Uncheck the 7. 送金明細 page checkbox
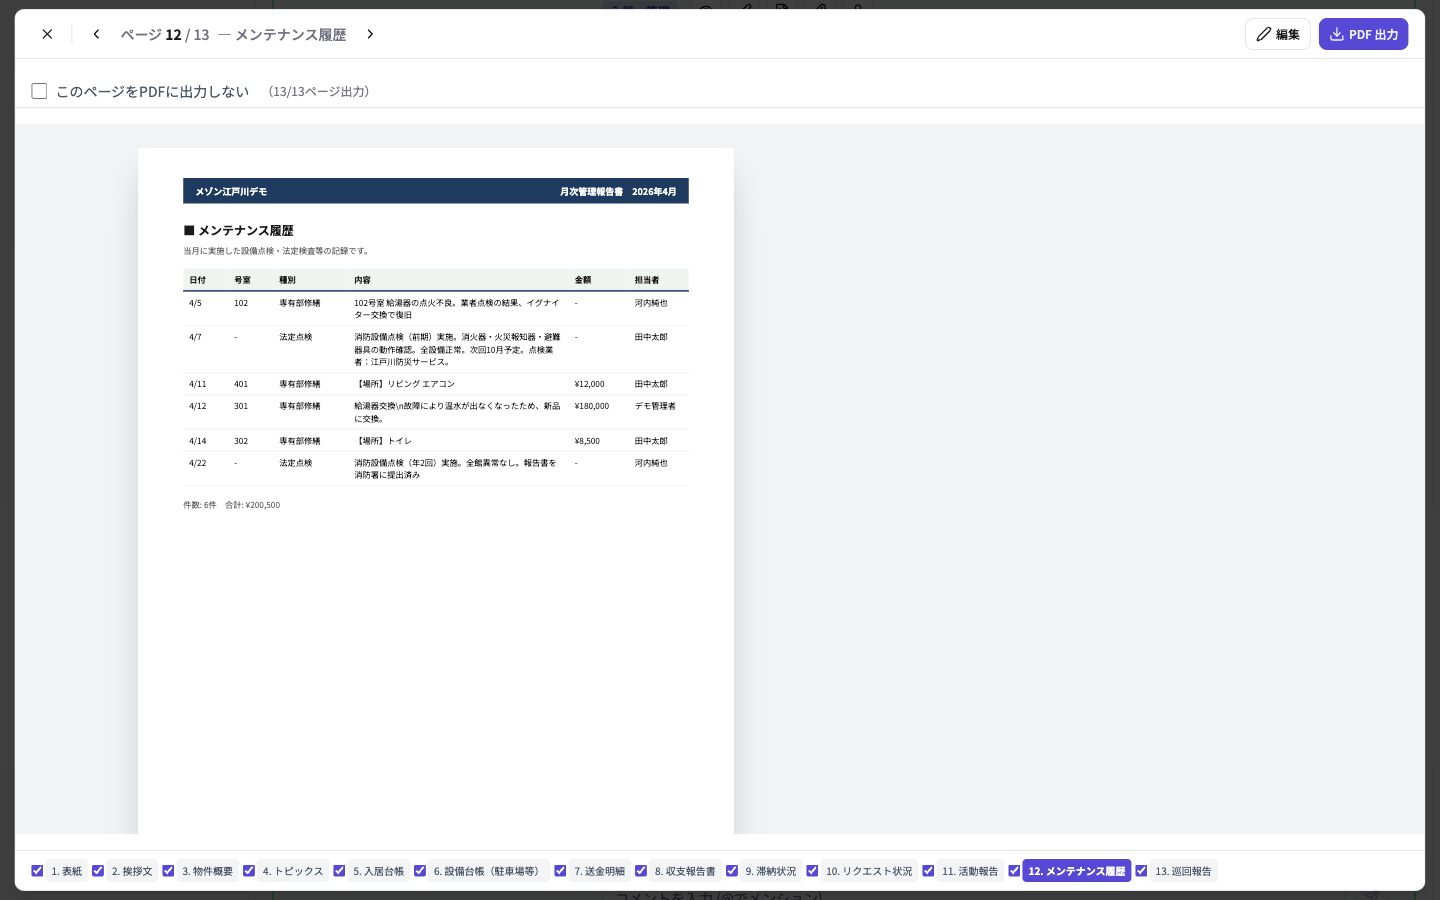Screen dimensions: 1440x900 [x=560, y=871]
